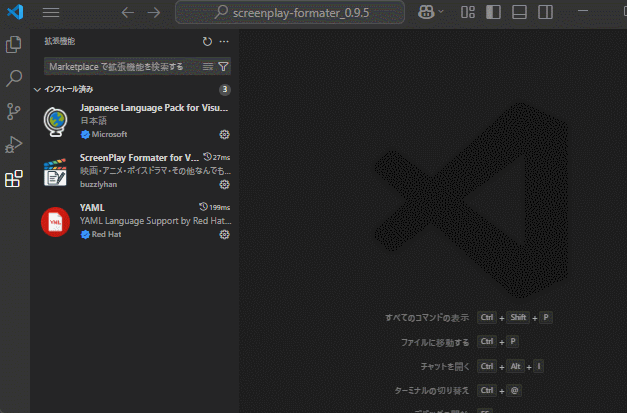Screen dimensions: 627x413
Task: Minimize the VS Code window
Action: [583, 11]
